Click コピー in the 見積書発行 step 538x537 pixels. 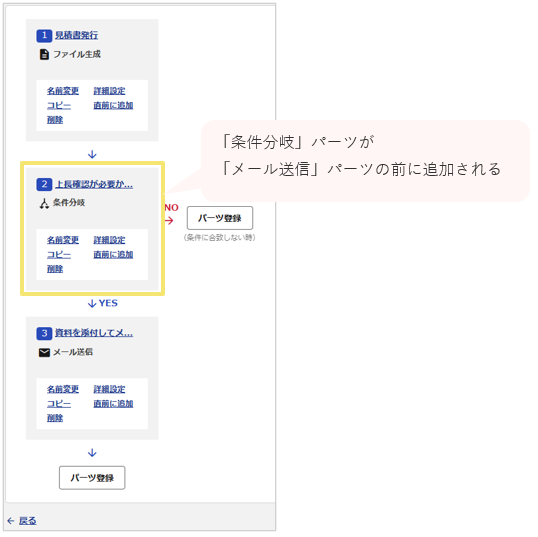tap(59, 105)
